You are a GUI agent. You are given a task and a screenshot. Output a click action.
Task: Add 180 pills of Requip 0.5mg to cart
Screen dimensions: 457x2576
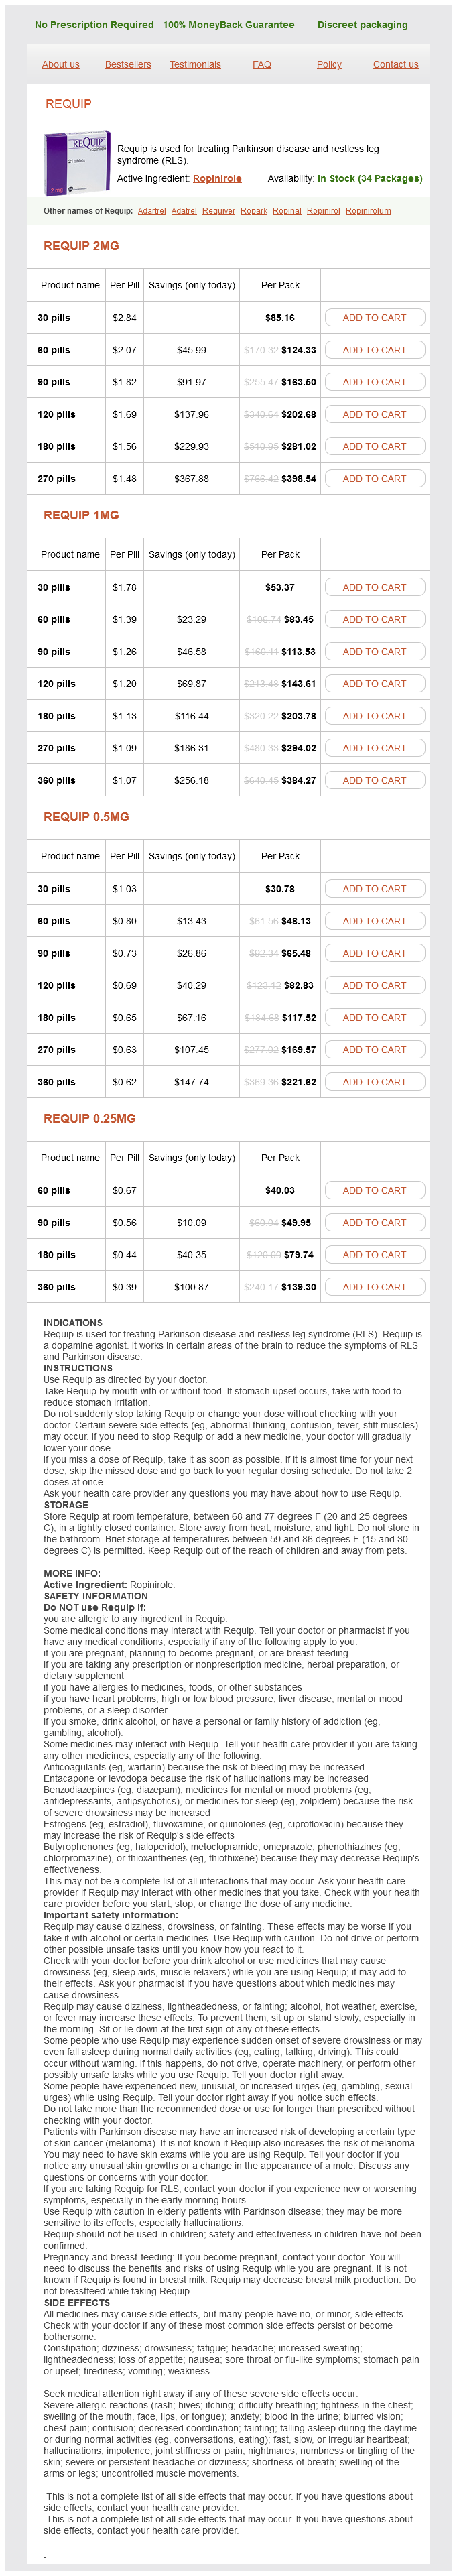click(x=374, y=1018)
